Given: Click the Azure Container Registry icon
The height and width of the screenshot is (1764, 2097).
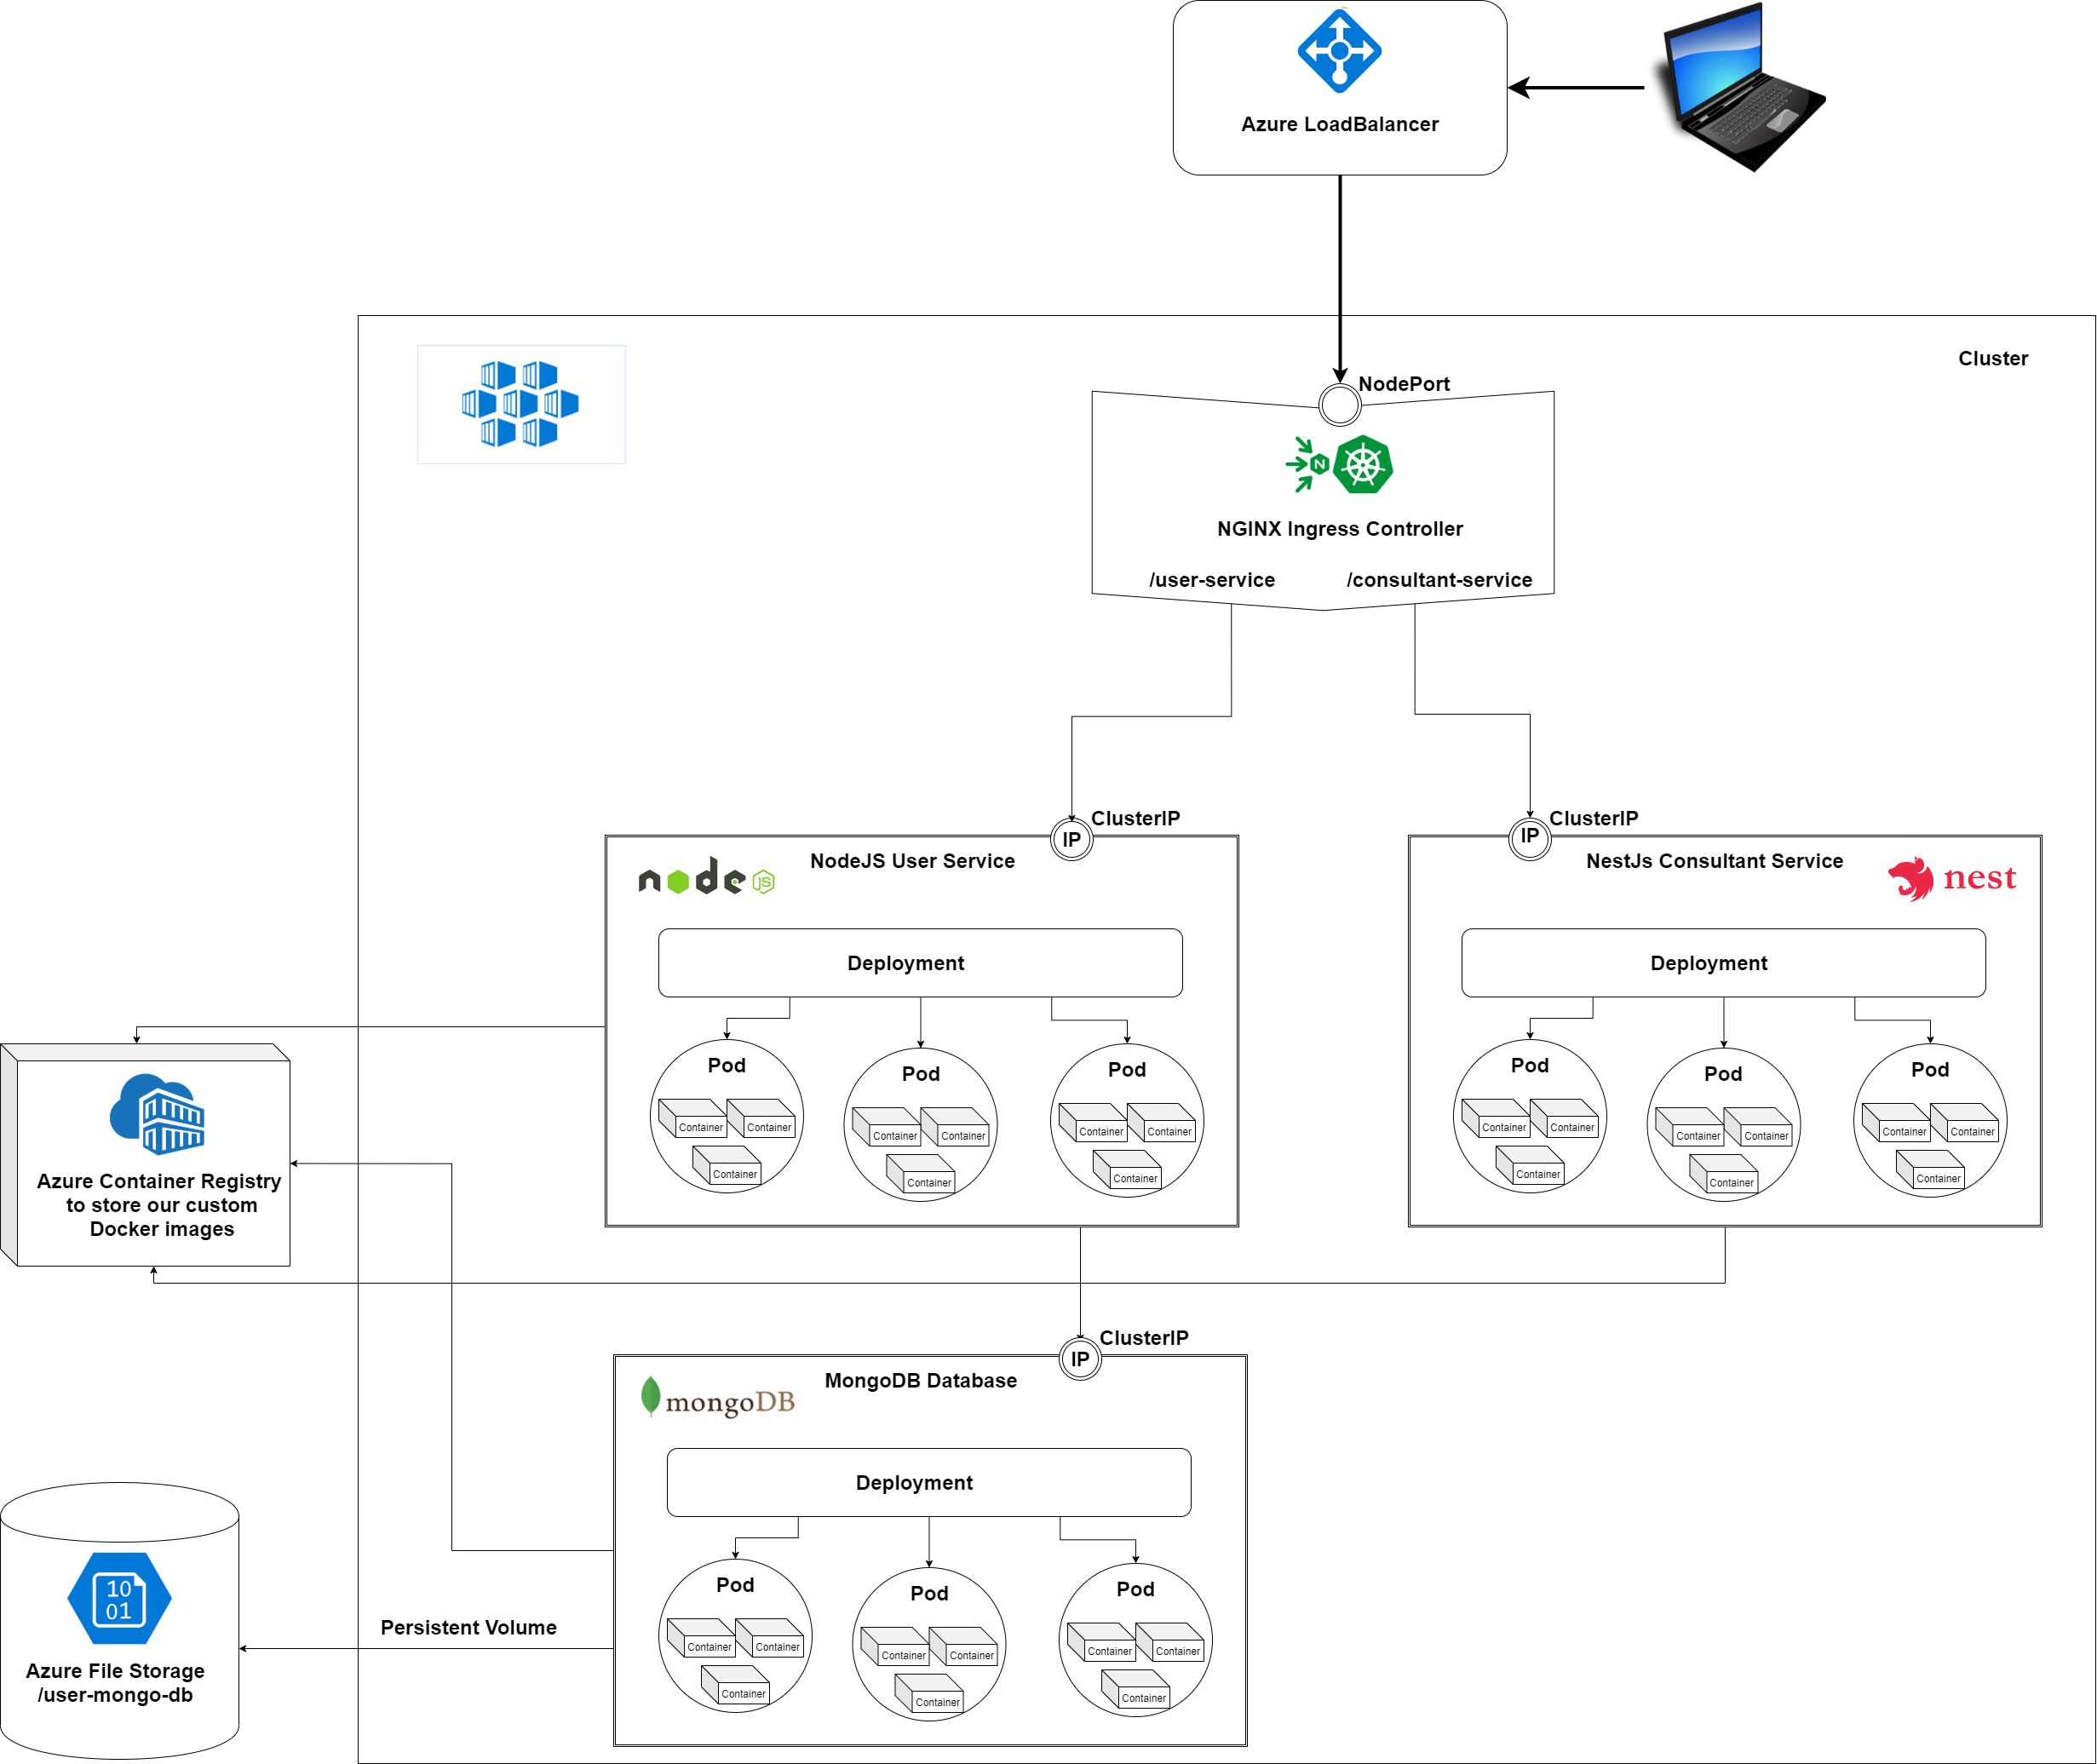Looking at the screenshot, I should coord(156,1115).
